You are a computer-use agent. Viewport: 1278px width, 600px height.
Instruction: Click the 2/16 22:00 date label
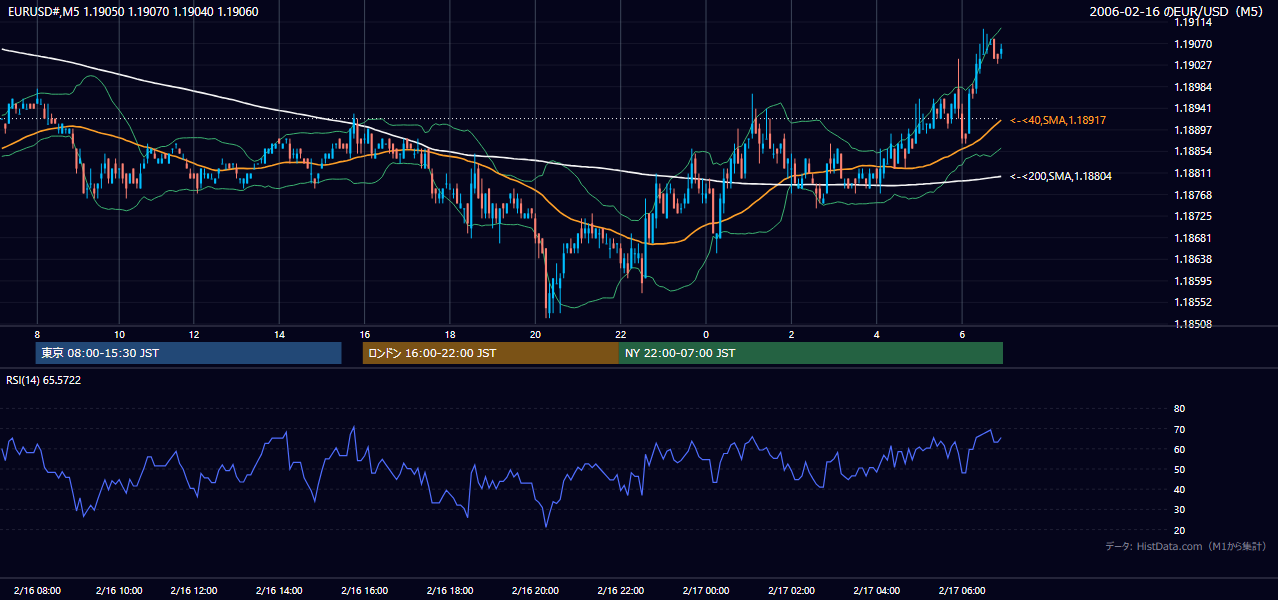click(619, 590)
